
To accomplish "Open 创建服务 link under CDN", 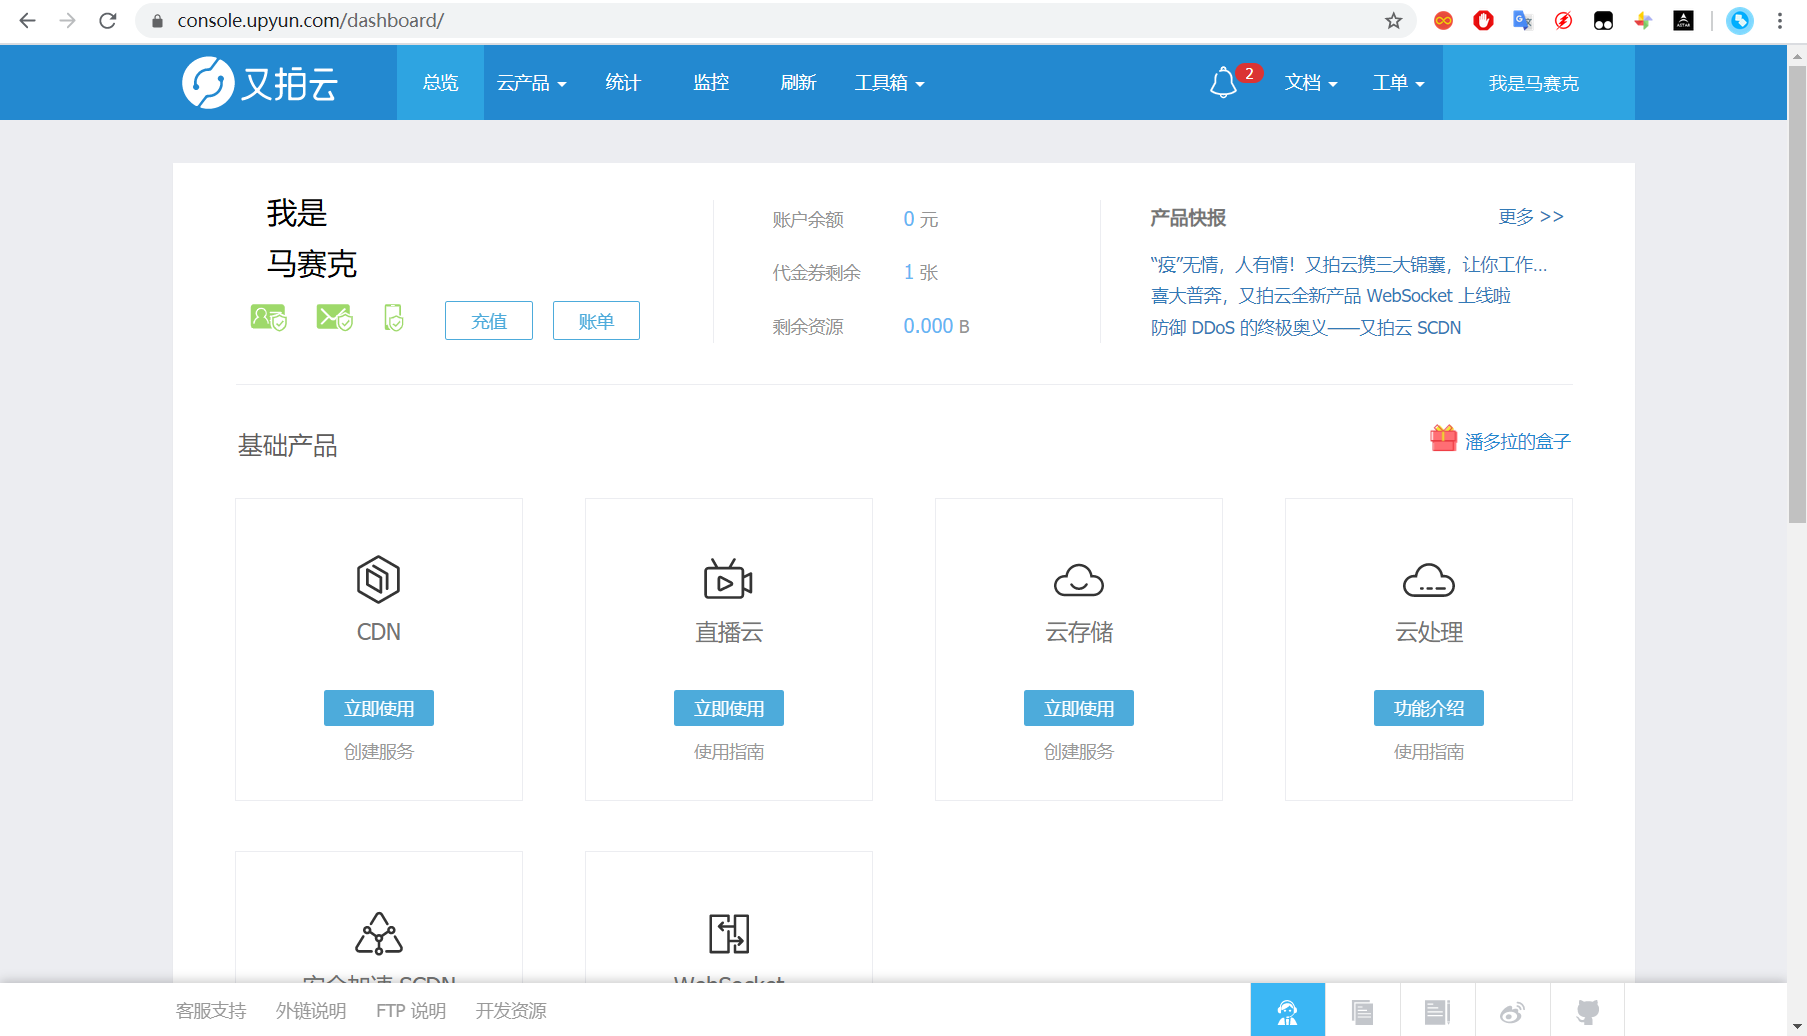I will click(x=379, y=752).
